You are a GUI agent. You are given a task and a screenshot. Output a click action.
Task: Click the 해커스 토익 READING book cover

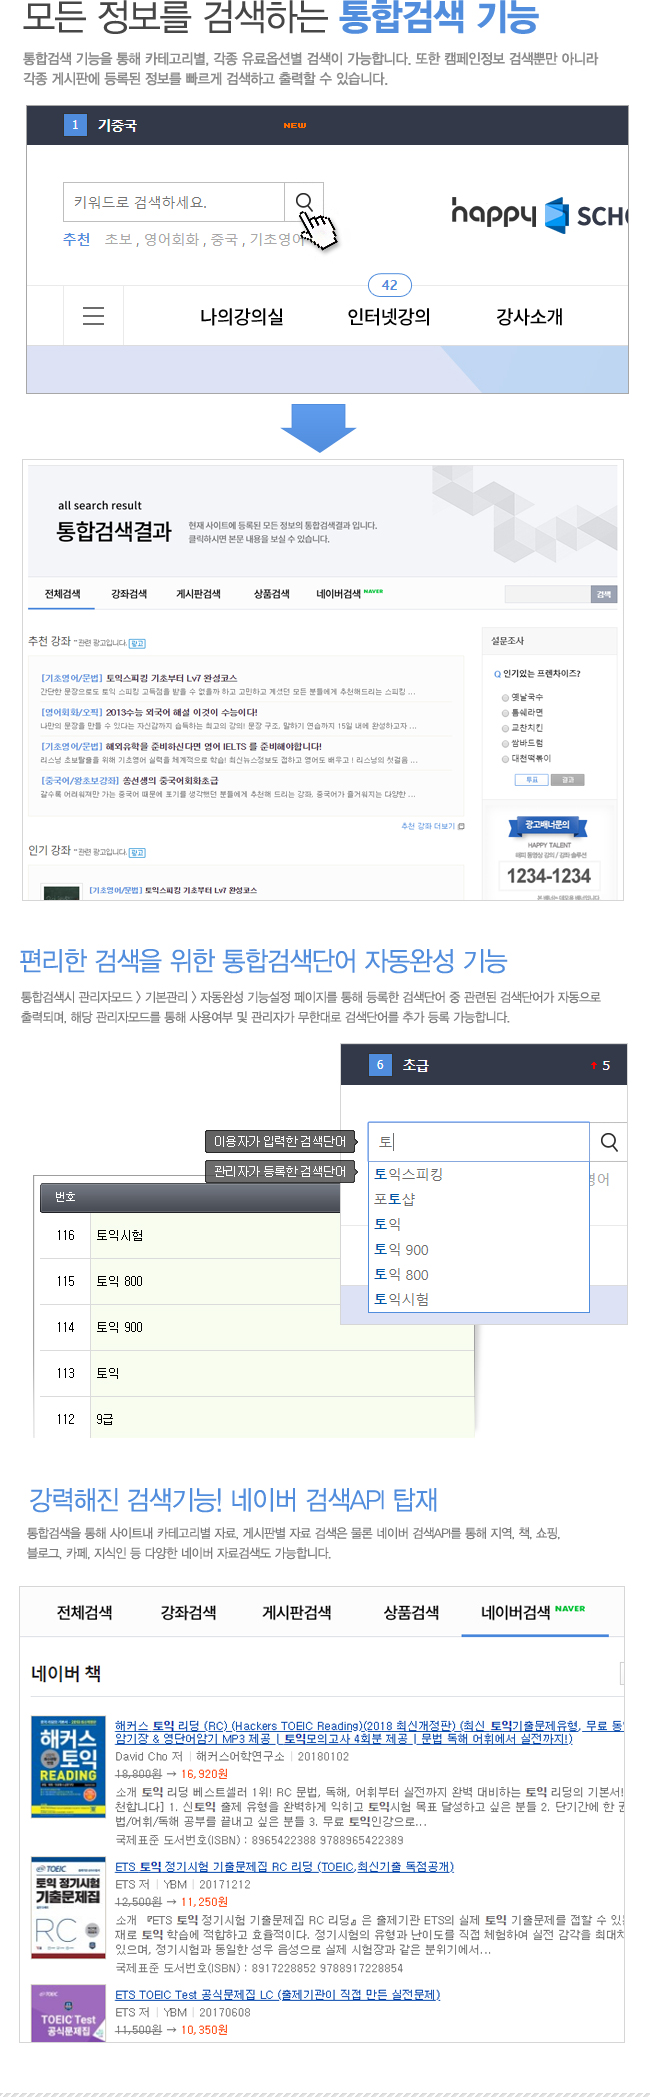pyautogui.click(x=68, y=1766)
